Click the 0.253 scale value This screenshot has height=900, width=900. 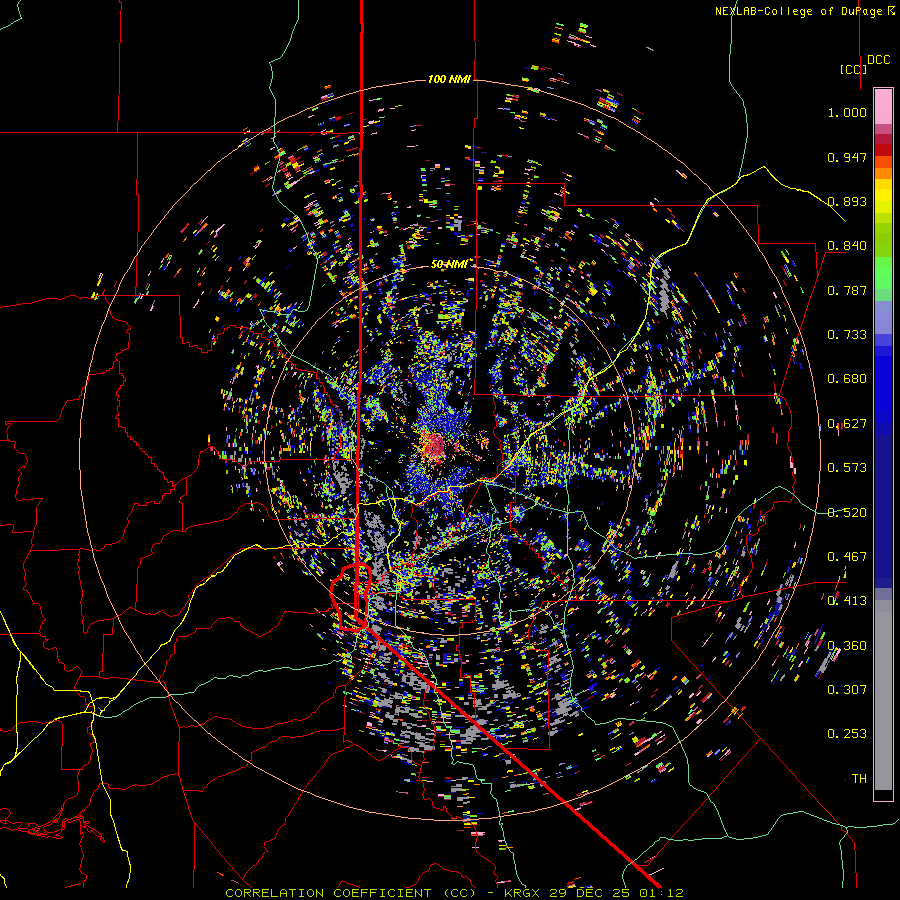[x=847, y=734]
